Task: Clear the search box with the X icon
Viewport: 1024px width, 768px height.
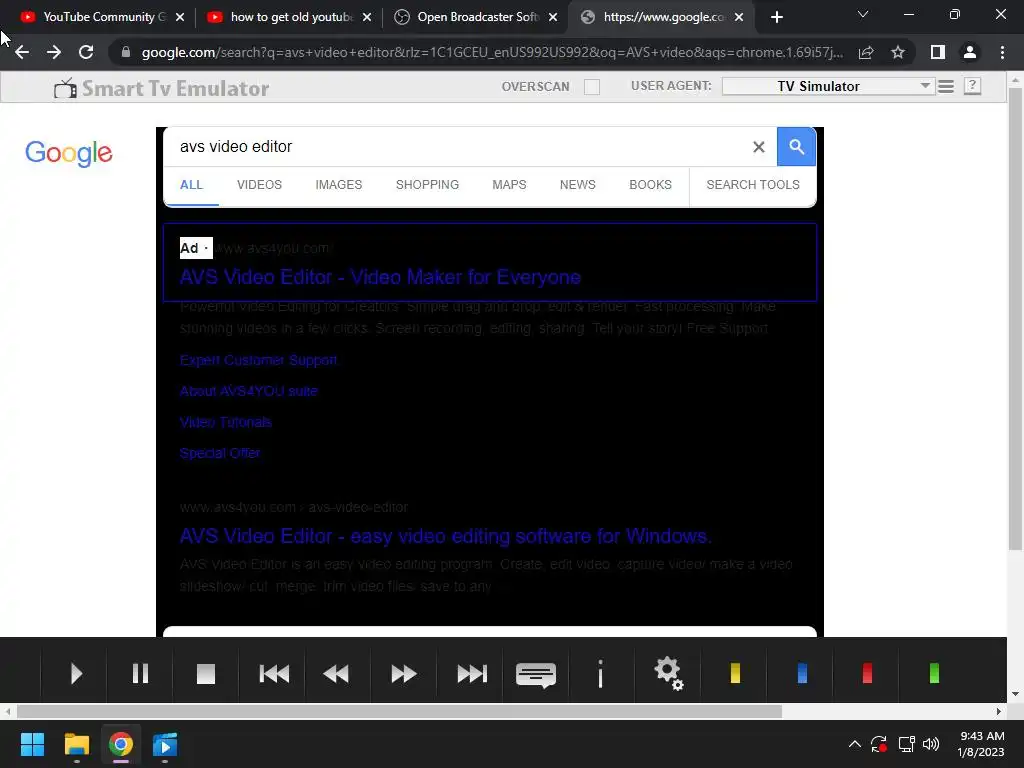Action: point(758,147)
